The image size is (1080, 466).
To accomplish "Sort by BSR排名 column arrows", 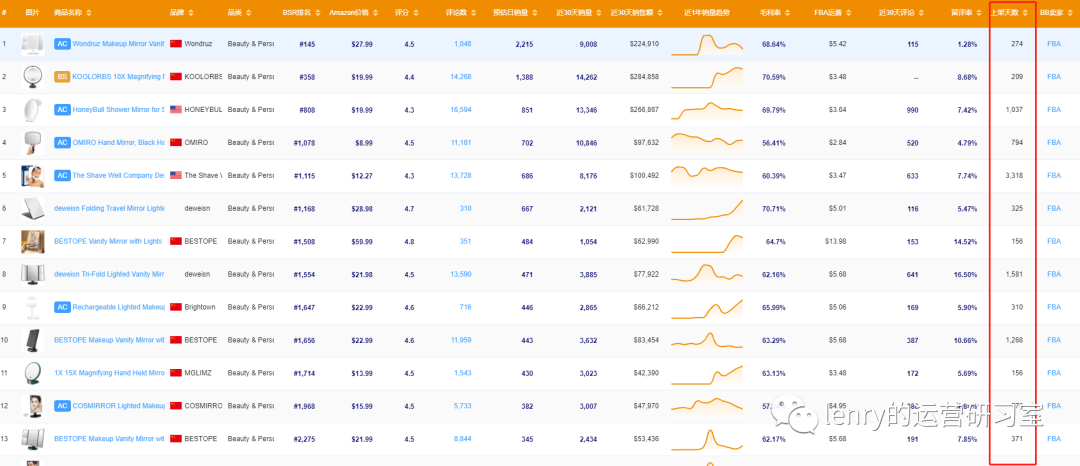I will pos(318,13).
